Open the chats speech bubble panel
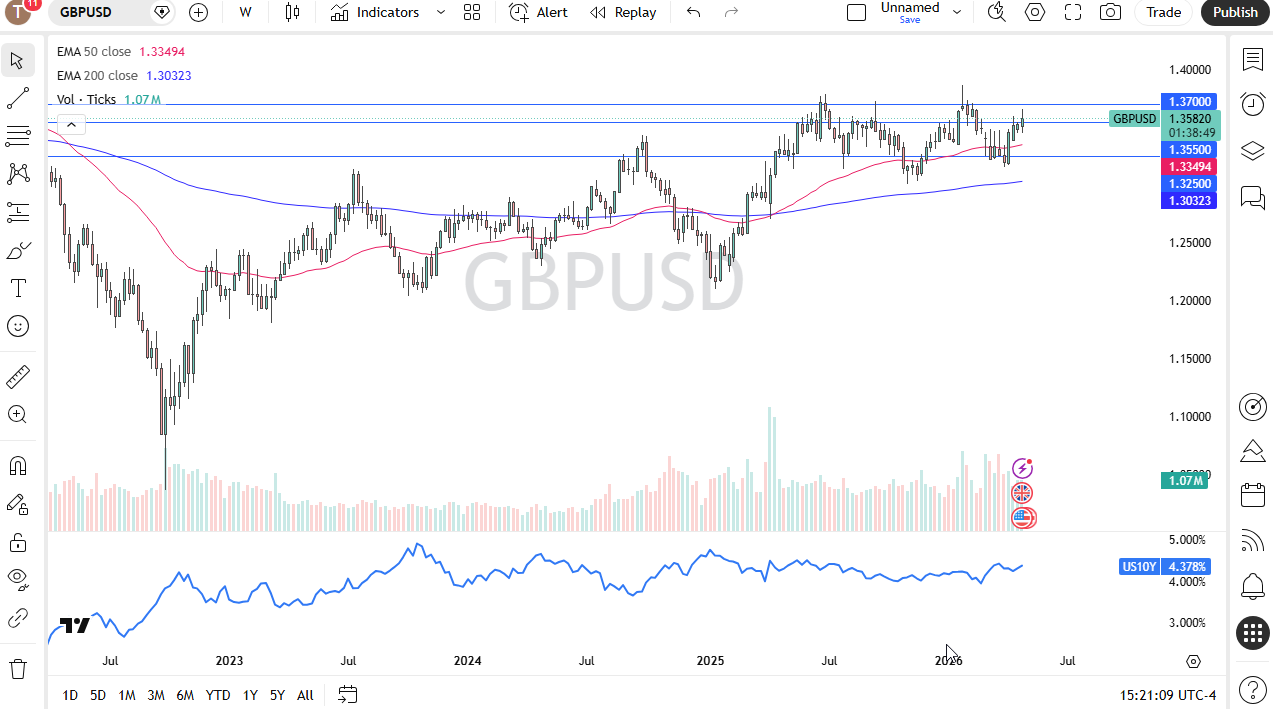This screenshot has height=709, width=1273. tap(1252, 197)
